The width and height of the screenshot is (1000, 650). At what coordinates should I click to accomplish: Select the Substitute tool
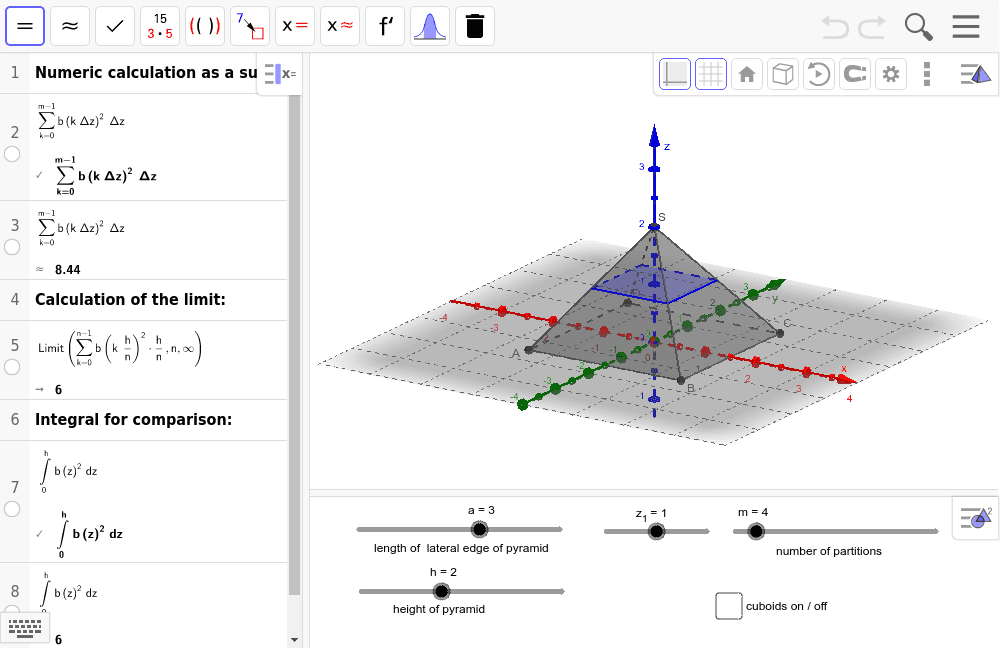coord(250,26)
